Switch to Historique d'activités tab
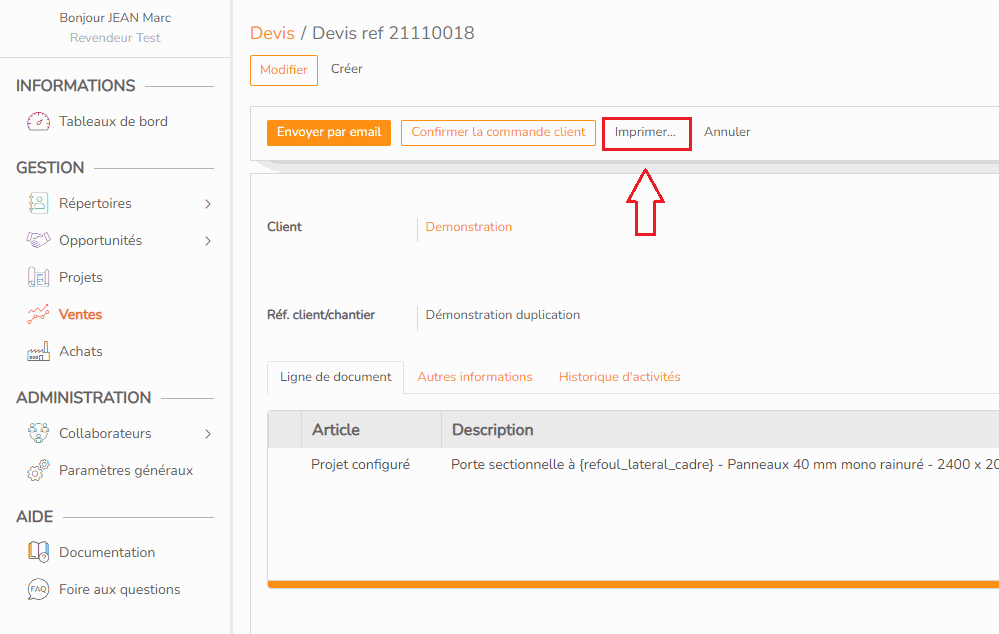This screenshot has width=999, height=634. (619, 377)
